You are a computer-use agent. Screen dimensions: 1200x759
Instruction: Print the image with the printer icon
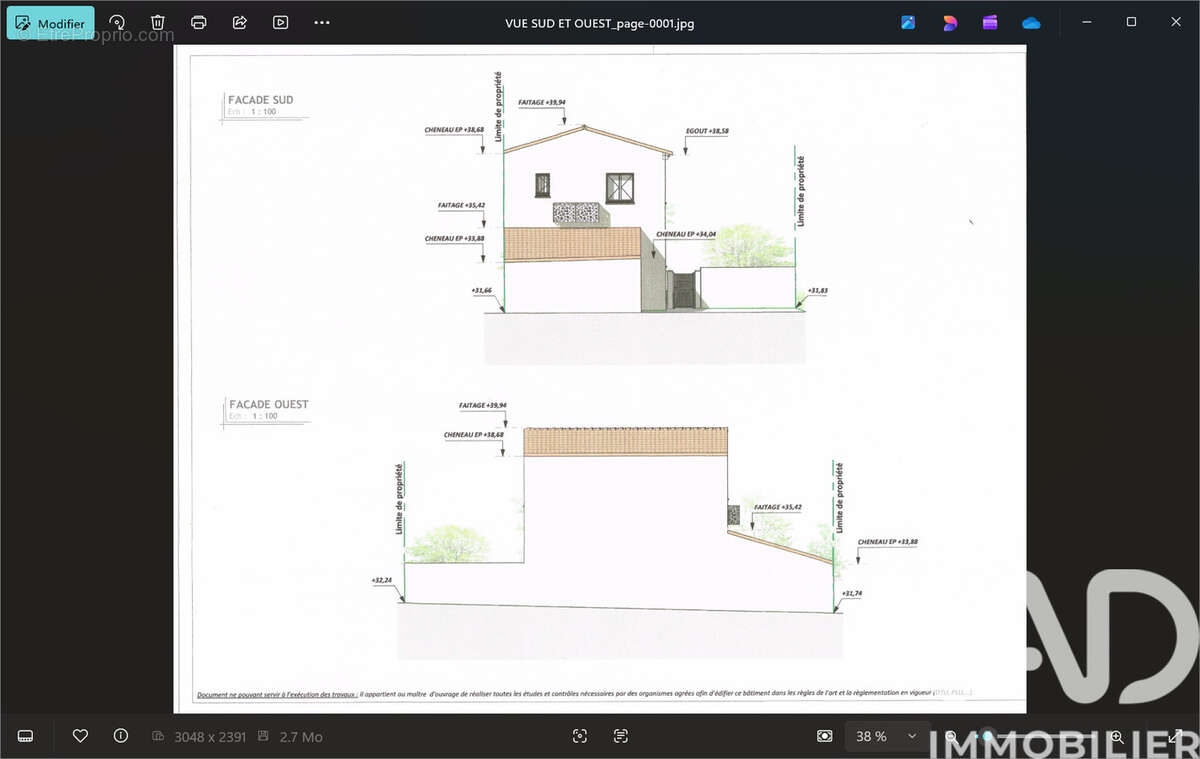199,22
